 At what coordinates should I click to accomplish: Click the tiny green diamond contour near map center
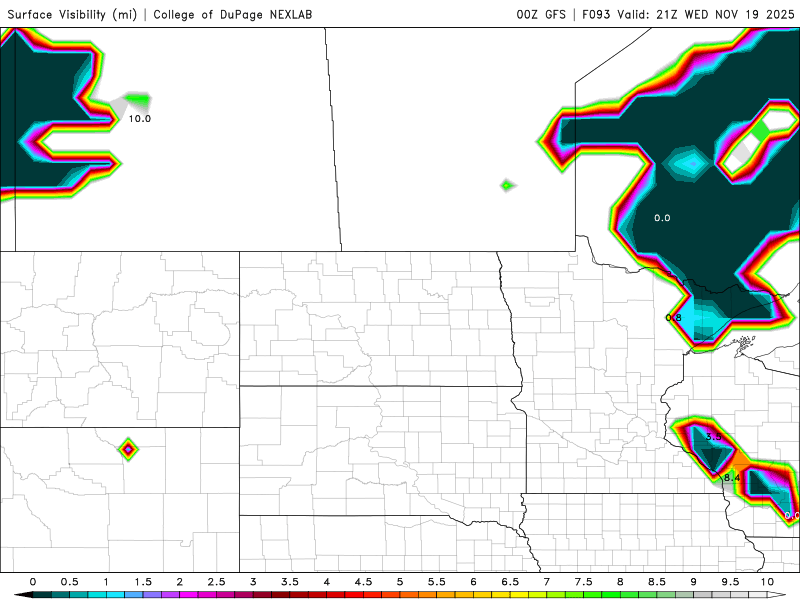[506, 185]
